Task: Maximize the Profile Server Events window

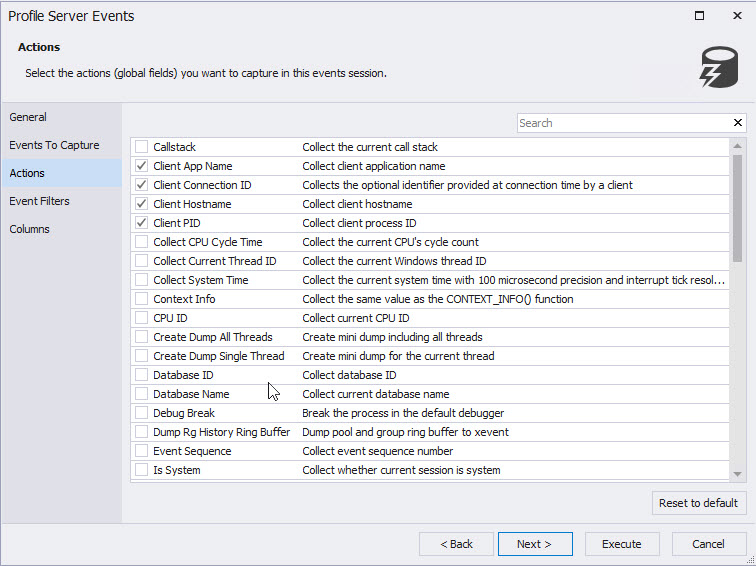Action: [699, 16]
